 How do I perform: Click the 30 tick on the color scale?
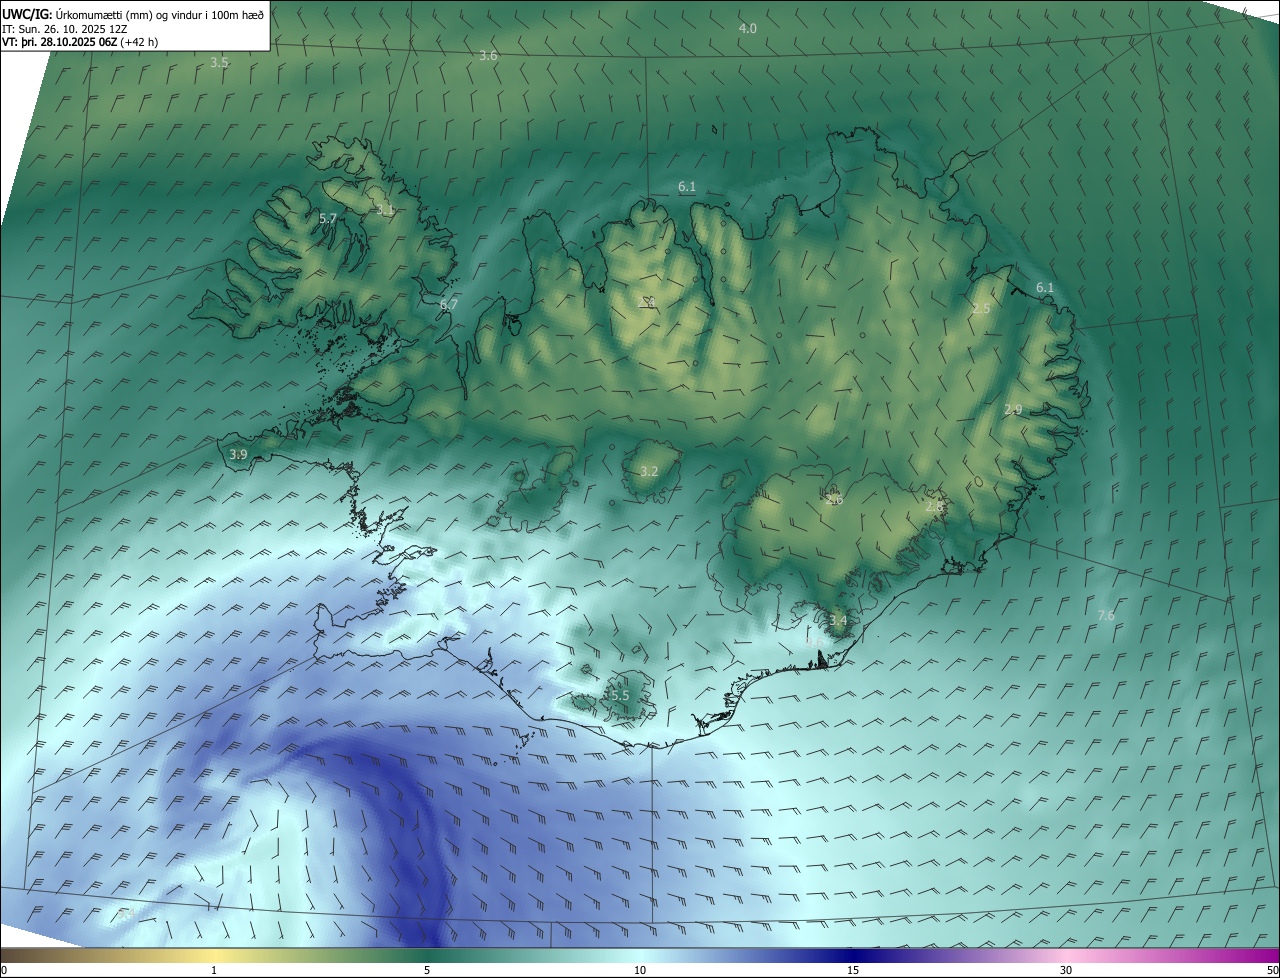(1066, 970)
